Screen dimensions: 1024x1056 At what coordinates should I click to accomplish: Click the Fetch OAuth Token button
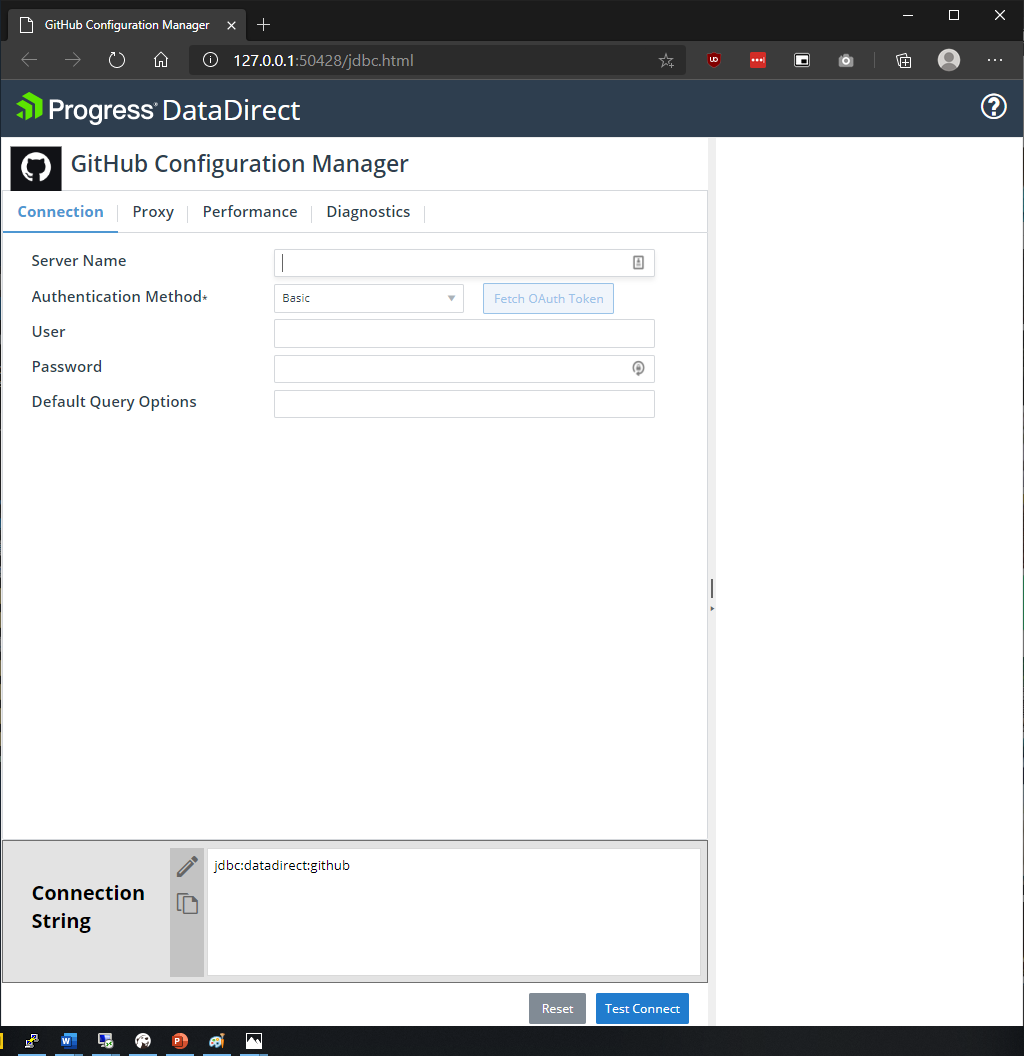(x=548, y=298)
